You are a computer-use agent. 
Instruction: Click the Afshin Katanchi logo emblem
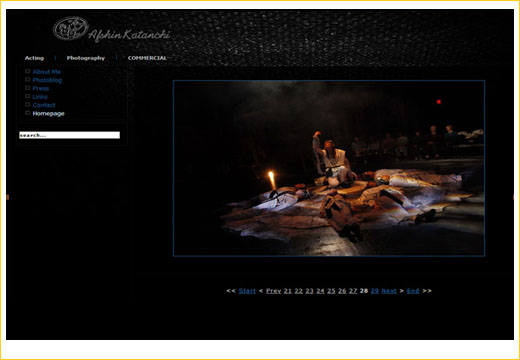[71, 28]
